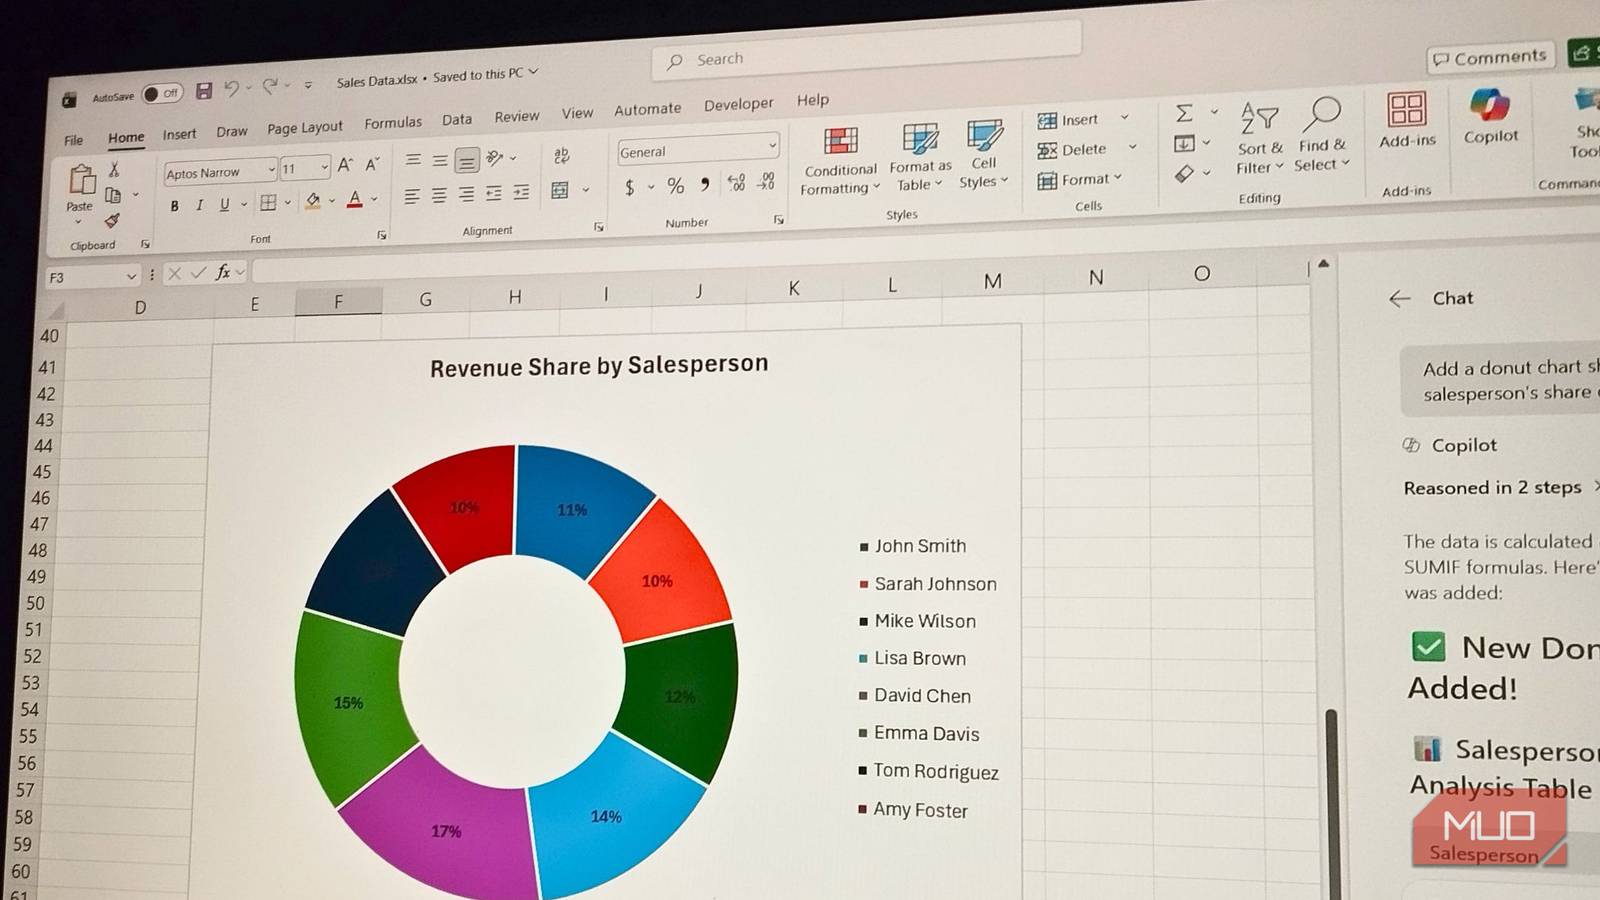Toggle italic formatting
This screenshot has width=1600, height=900.
pos(199,205)
